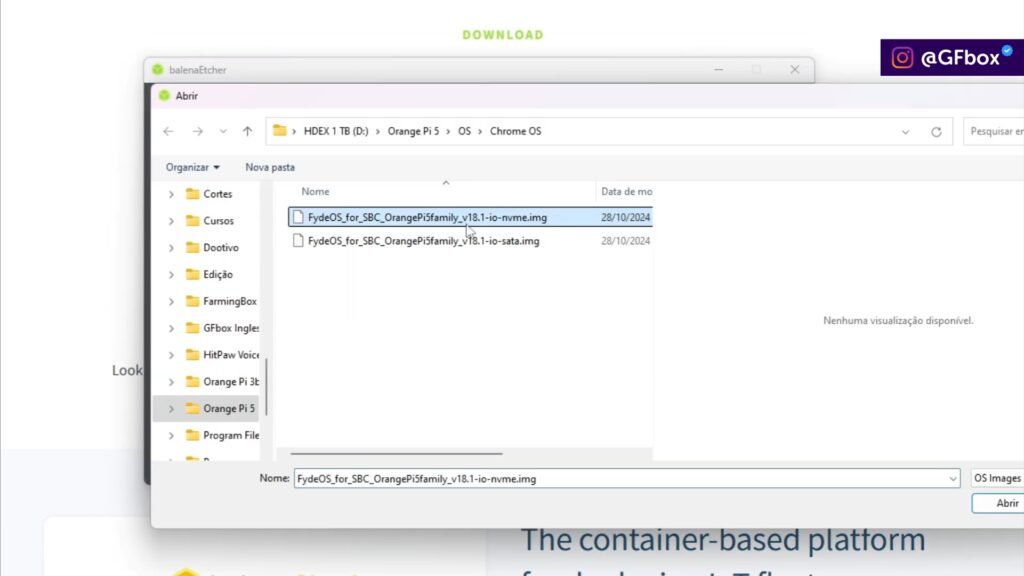Select the FarmingBox folder in sidebar
Image resolution: width=1024 pixels, height=576 pixels.
coord(221,301)
